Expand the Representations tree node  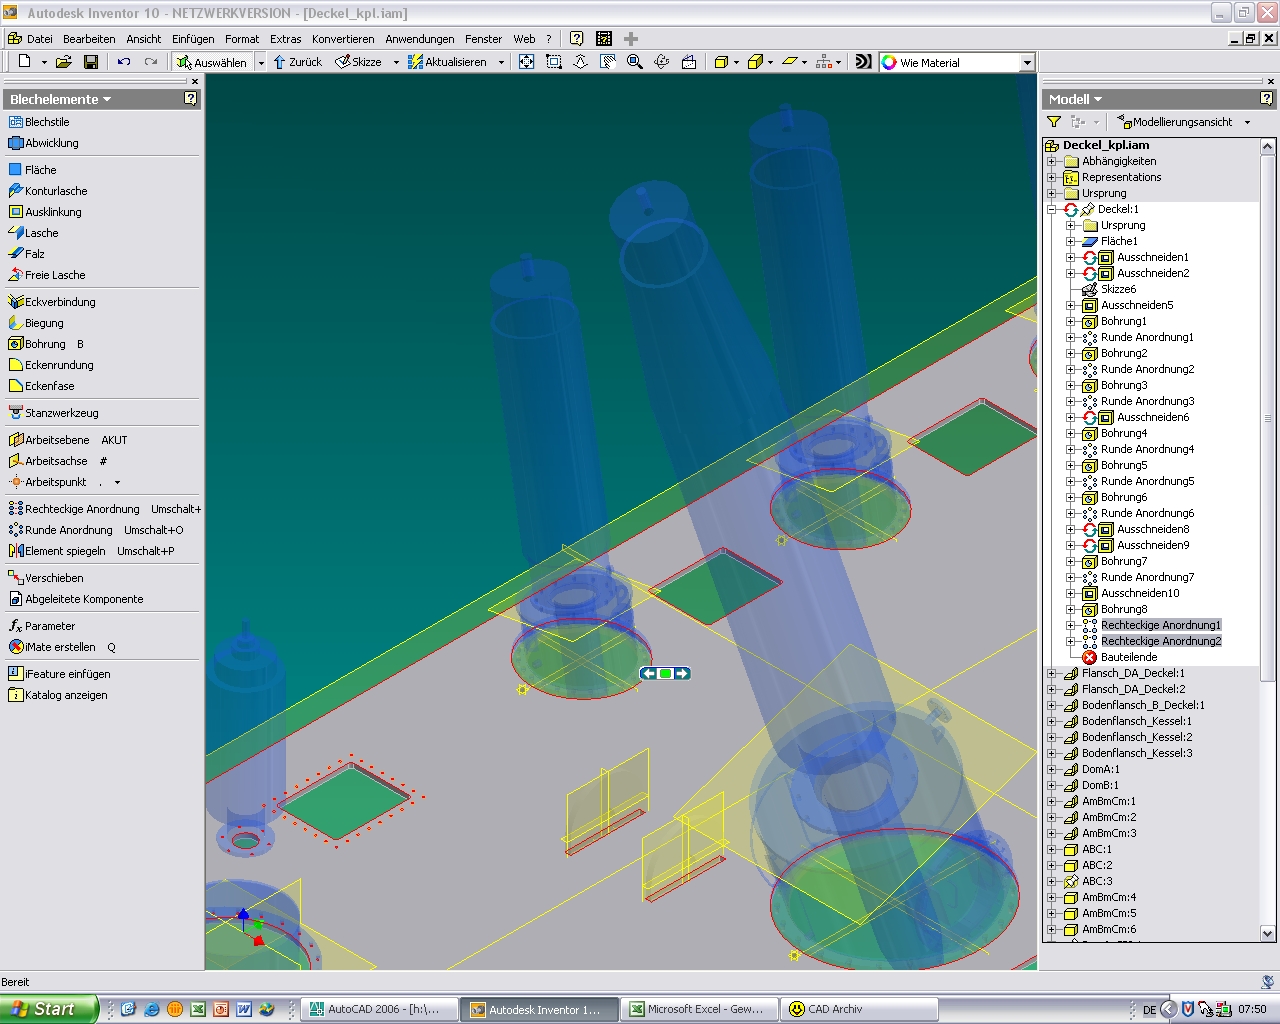point(1052,178)
